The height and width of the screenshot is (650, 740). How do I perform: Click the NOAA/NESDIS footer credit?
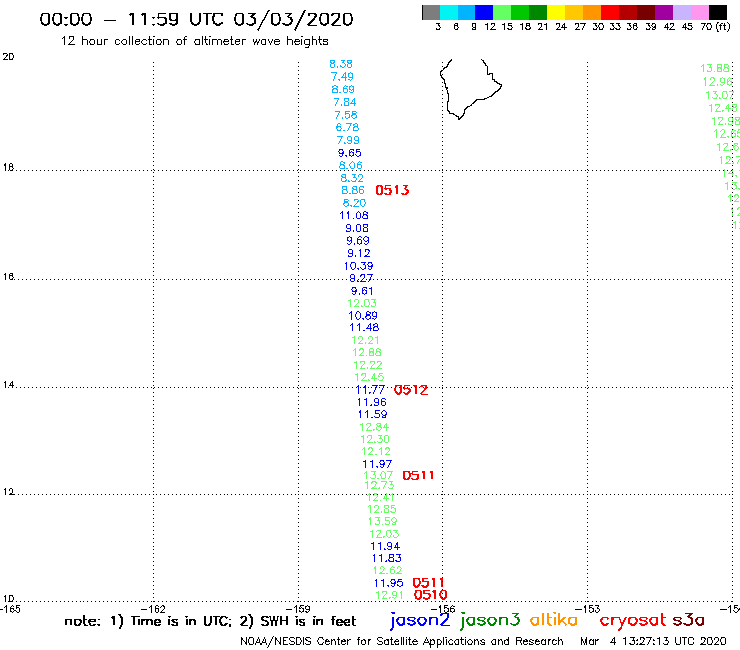402,642
